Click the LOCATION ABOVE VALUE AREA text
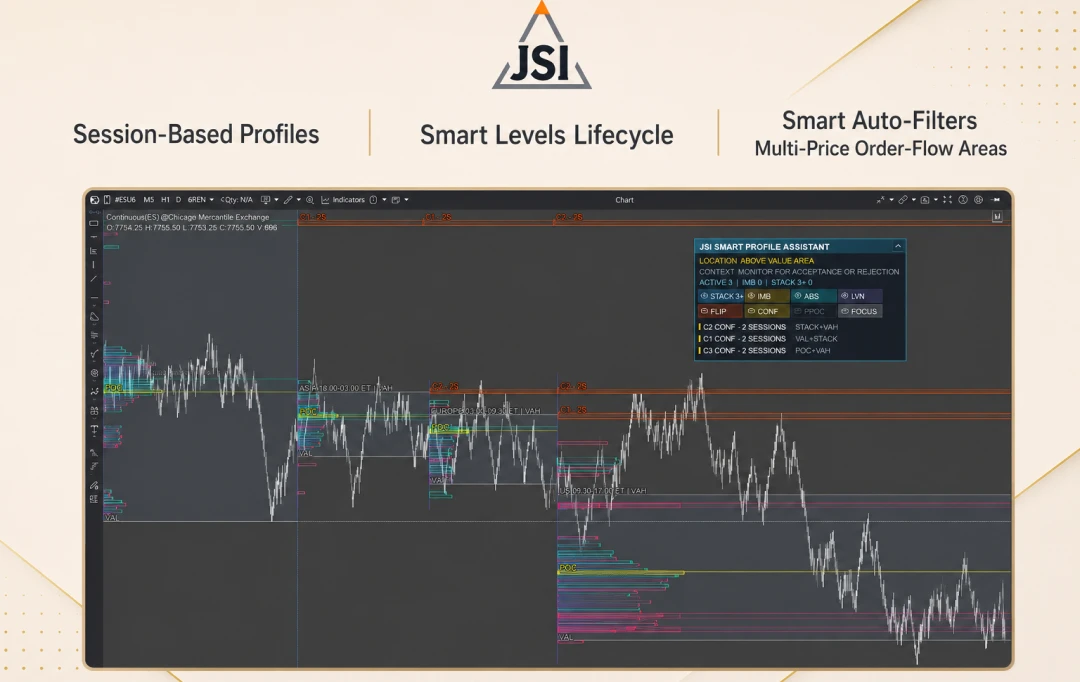1080x682 pixels. pyautogui.click(x=756, y=260)
